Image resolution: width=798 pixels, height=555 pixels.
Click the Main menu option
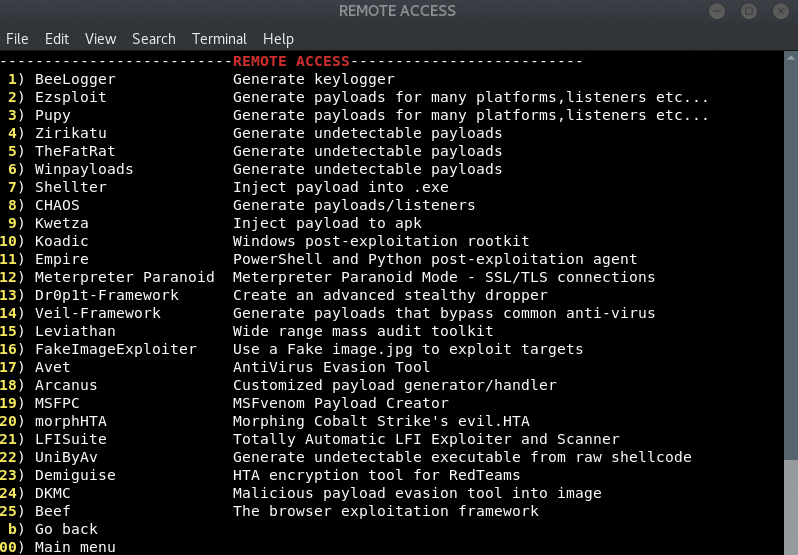[75, 547]
